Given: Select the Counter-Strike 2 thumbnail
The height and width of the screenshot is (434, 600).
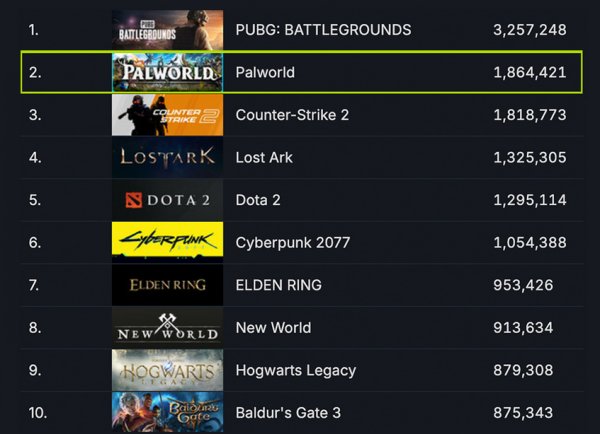Looking at the screenshot, I should click(x=167, y=115).
